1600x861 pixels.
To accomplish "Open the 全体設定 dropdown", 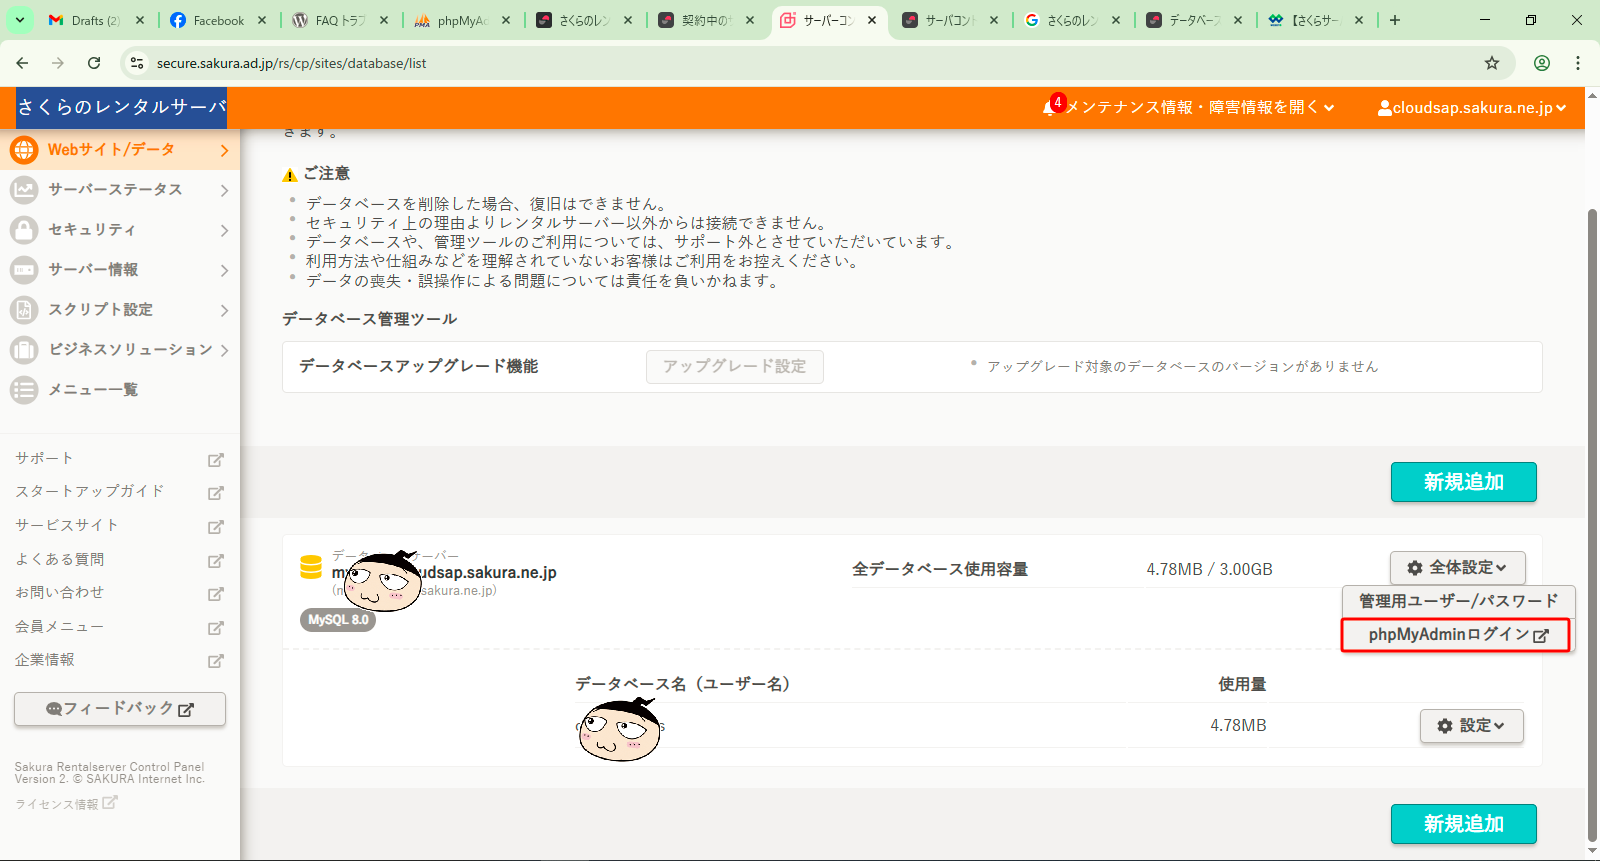I will (1457, 568).
